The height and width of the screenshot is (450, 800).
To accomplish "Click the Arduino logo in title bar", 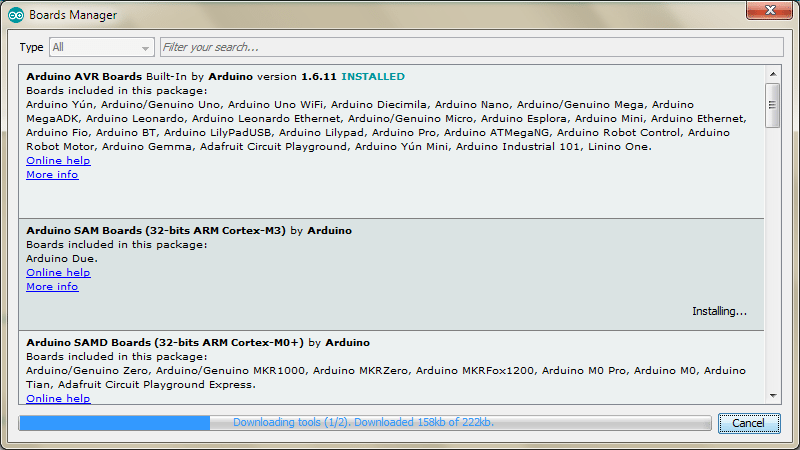I will (15, 15).
